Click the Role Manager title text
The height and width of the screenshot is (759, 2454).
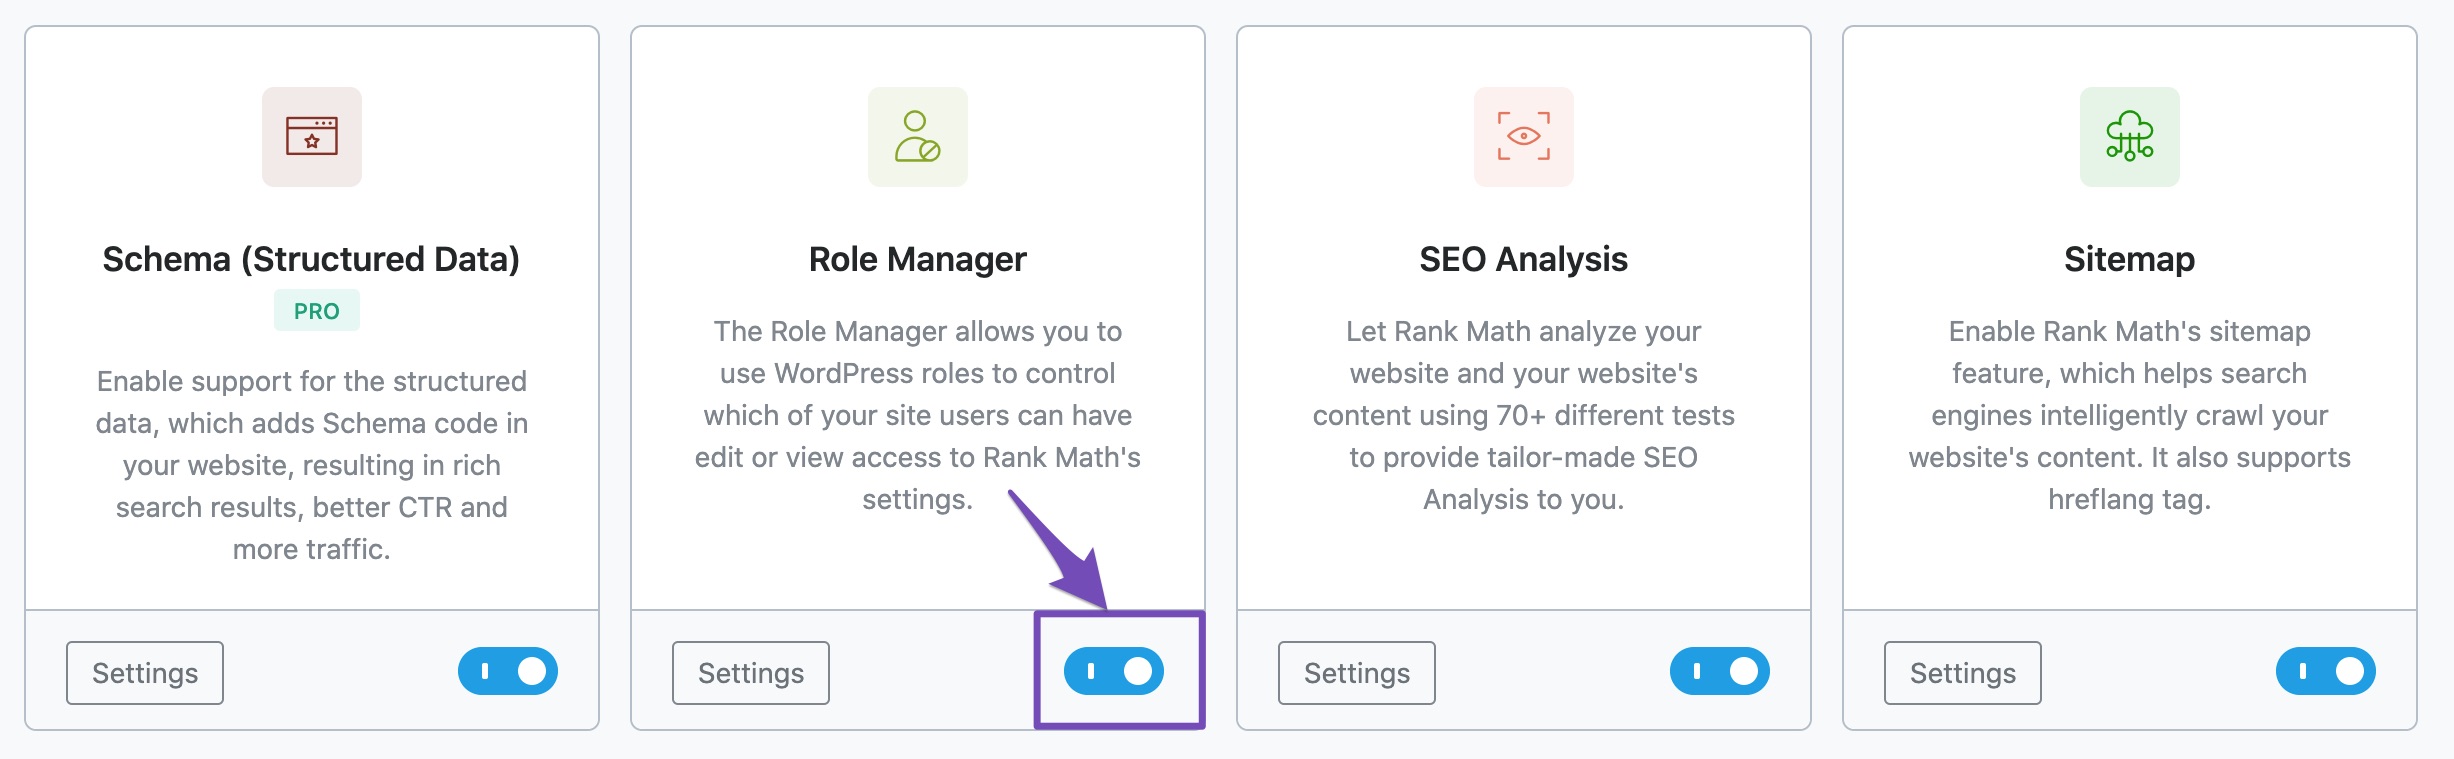click(917, 259)
